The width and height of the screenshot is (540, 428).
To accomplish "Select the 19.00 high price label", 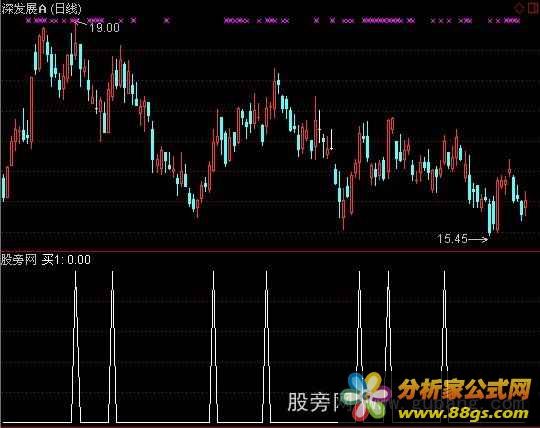I will tap(104, 28).
